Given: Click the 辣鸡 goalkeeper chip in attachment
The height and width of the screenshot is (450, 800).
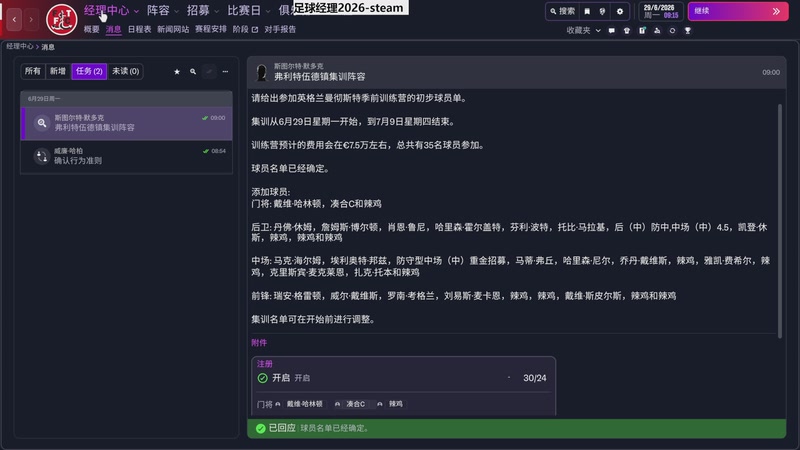Looking at the screenshot, I should tap(395, 404).
